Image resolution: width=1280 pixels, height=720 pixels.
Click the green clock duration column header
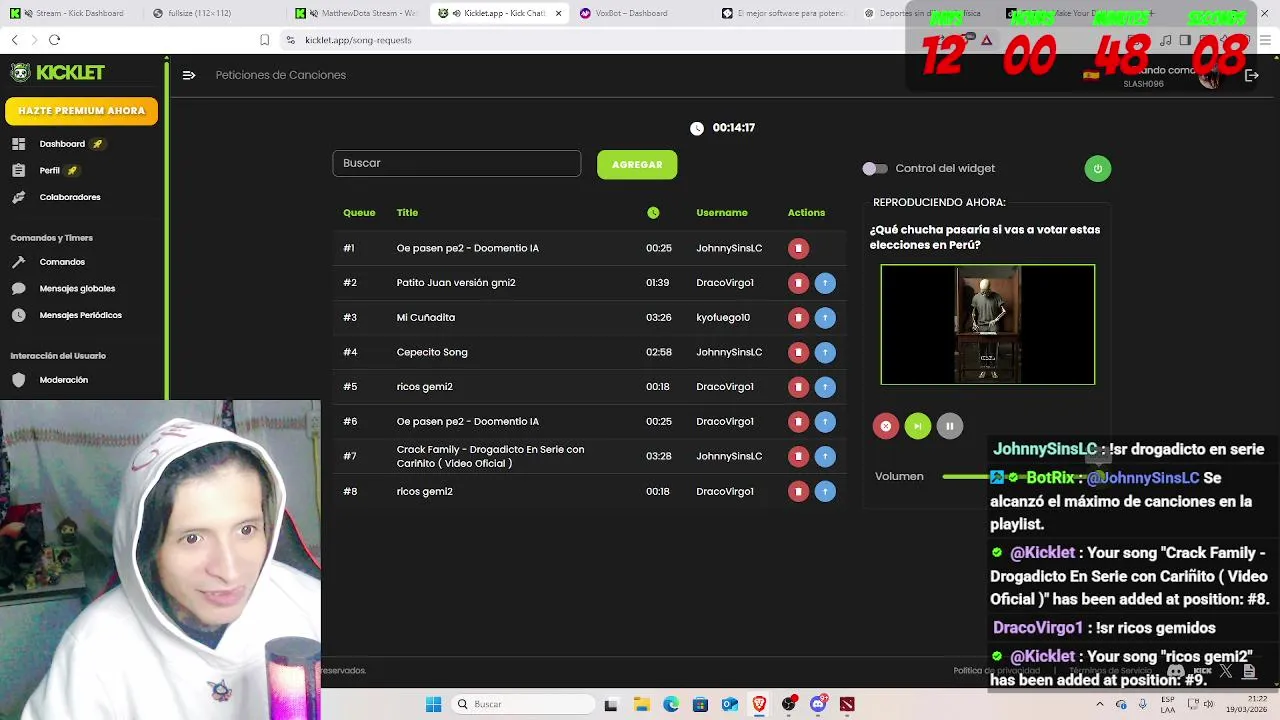click(x=653, y=212)
